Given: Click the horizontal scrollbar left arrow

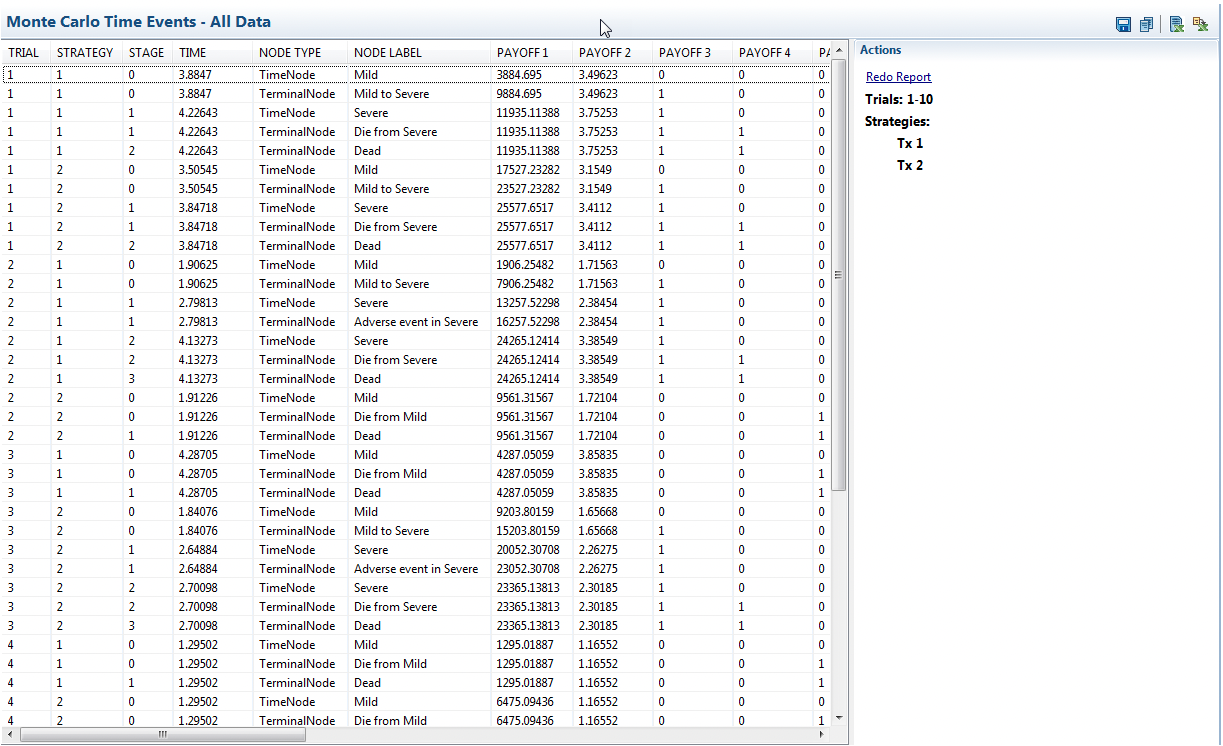Looking at the screenshot, I should coord(9,735).
